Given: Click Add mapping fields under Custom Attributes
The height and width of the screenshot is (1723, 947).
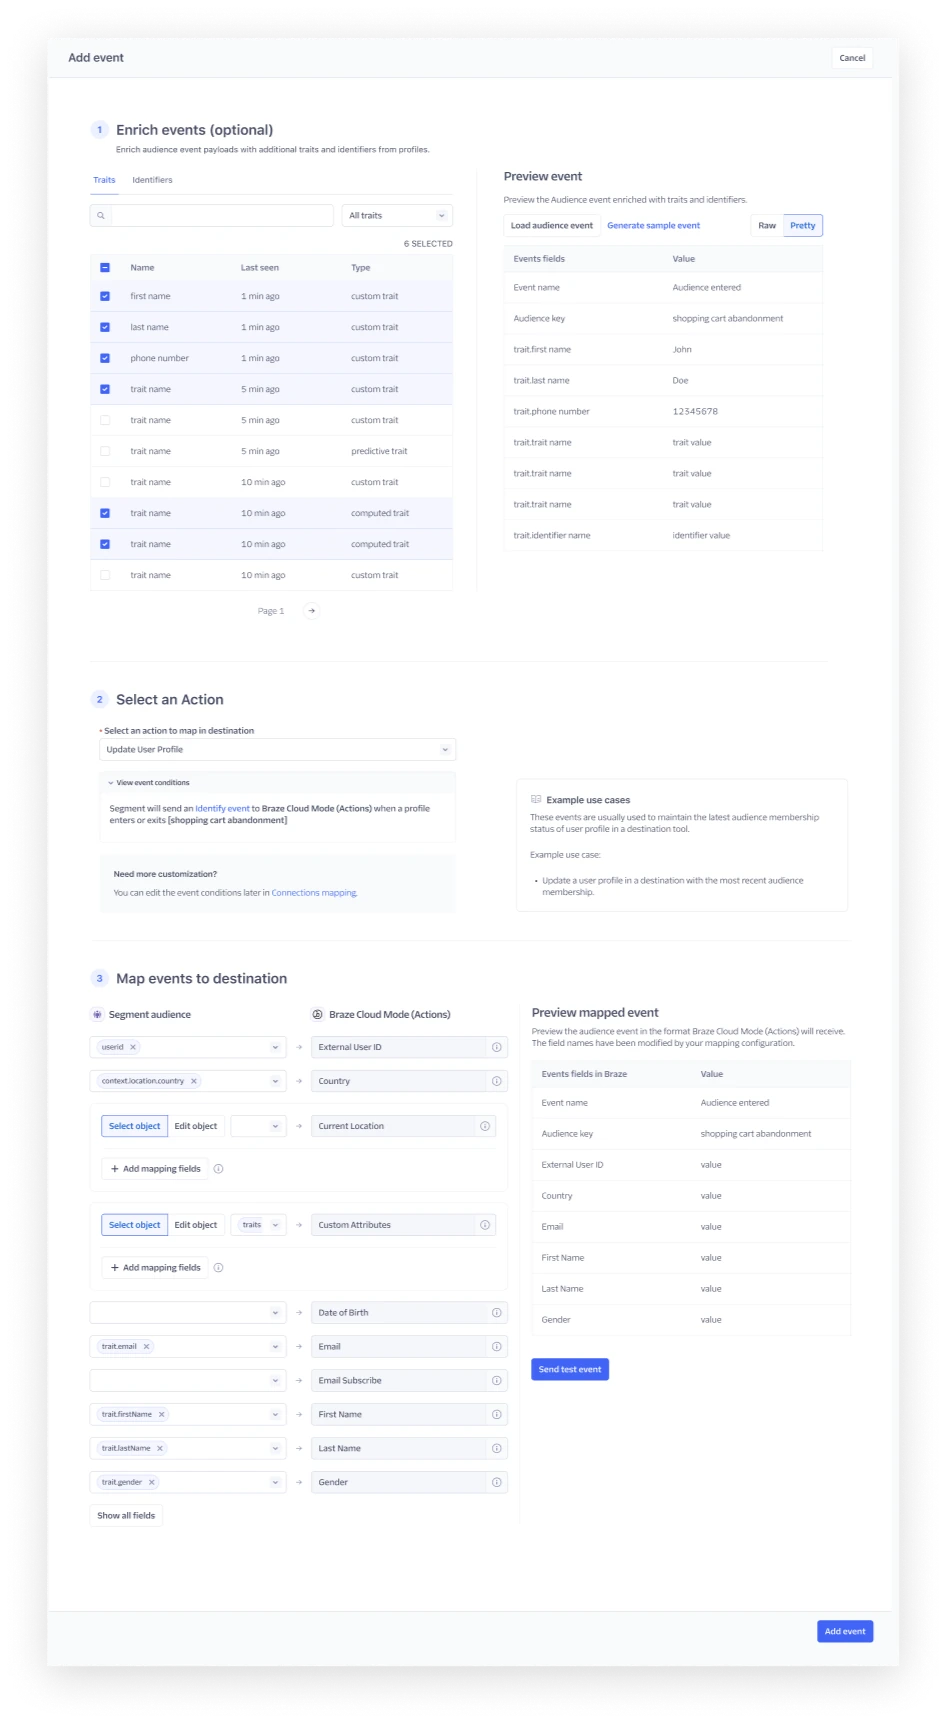Looking at the screenshot, I should pyautogui.click(x=155, y=1267).
